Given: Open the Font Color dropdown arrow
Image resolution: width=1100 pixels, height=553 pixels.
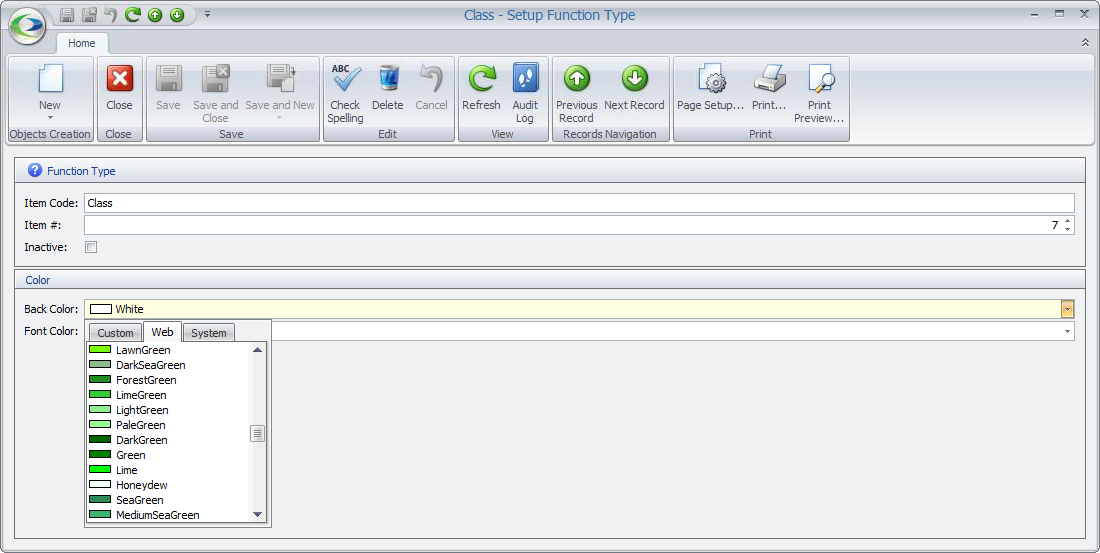Looking at the screenshot, I should point(1067,331).
